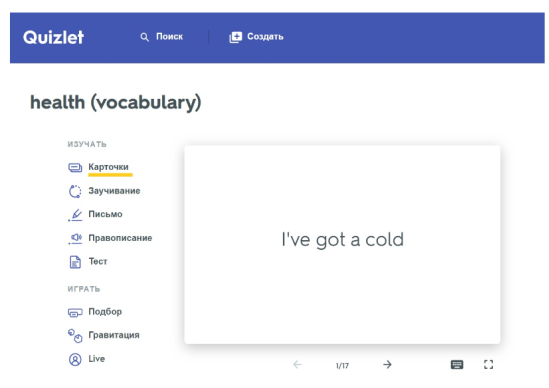Click the Quizlet logo
Viewport: 549px width, 388px height.
[53, 37]
